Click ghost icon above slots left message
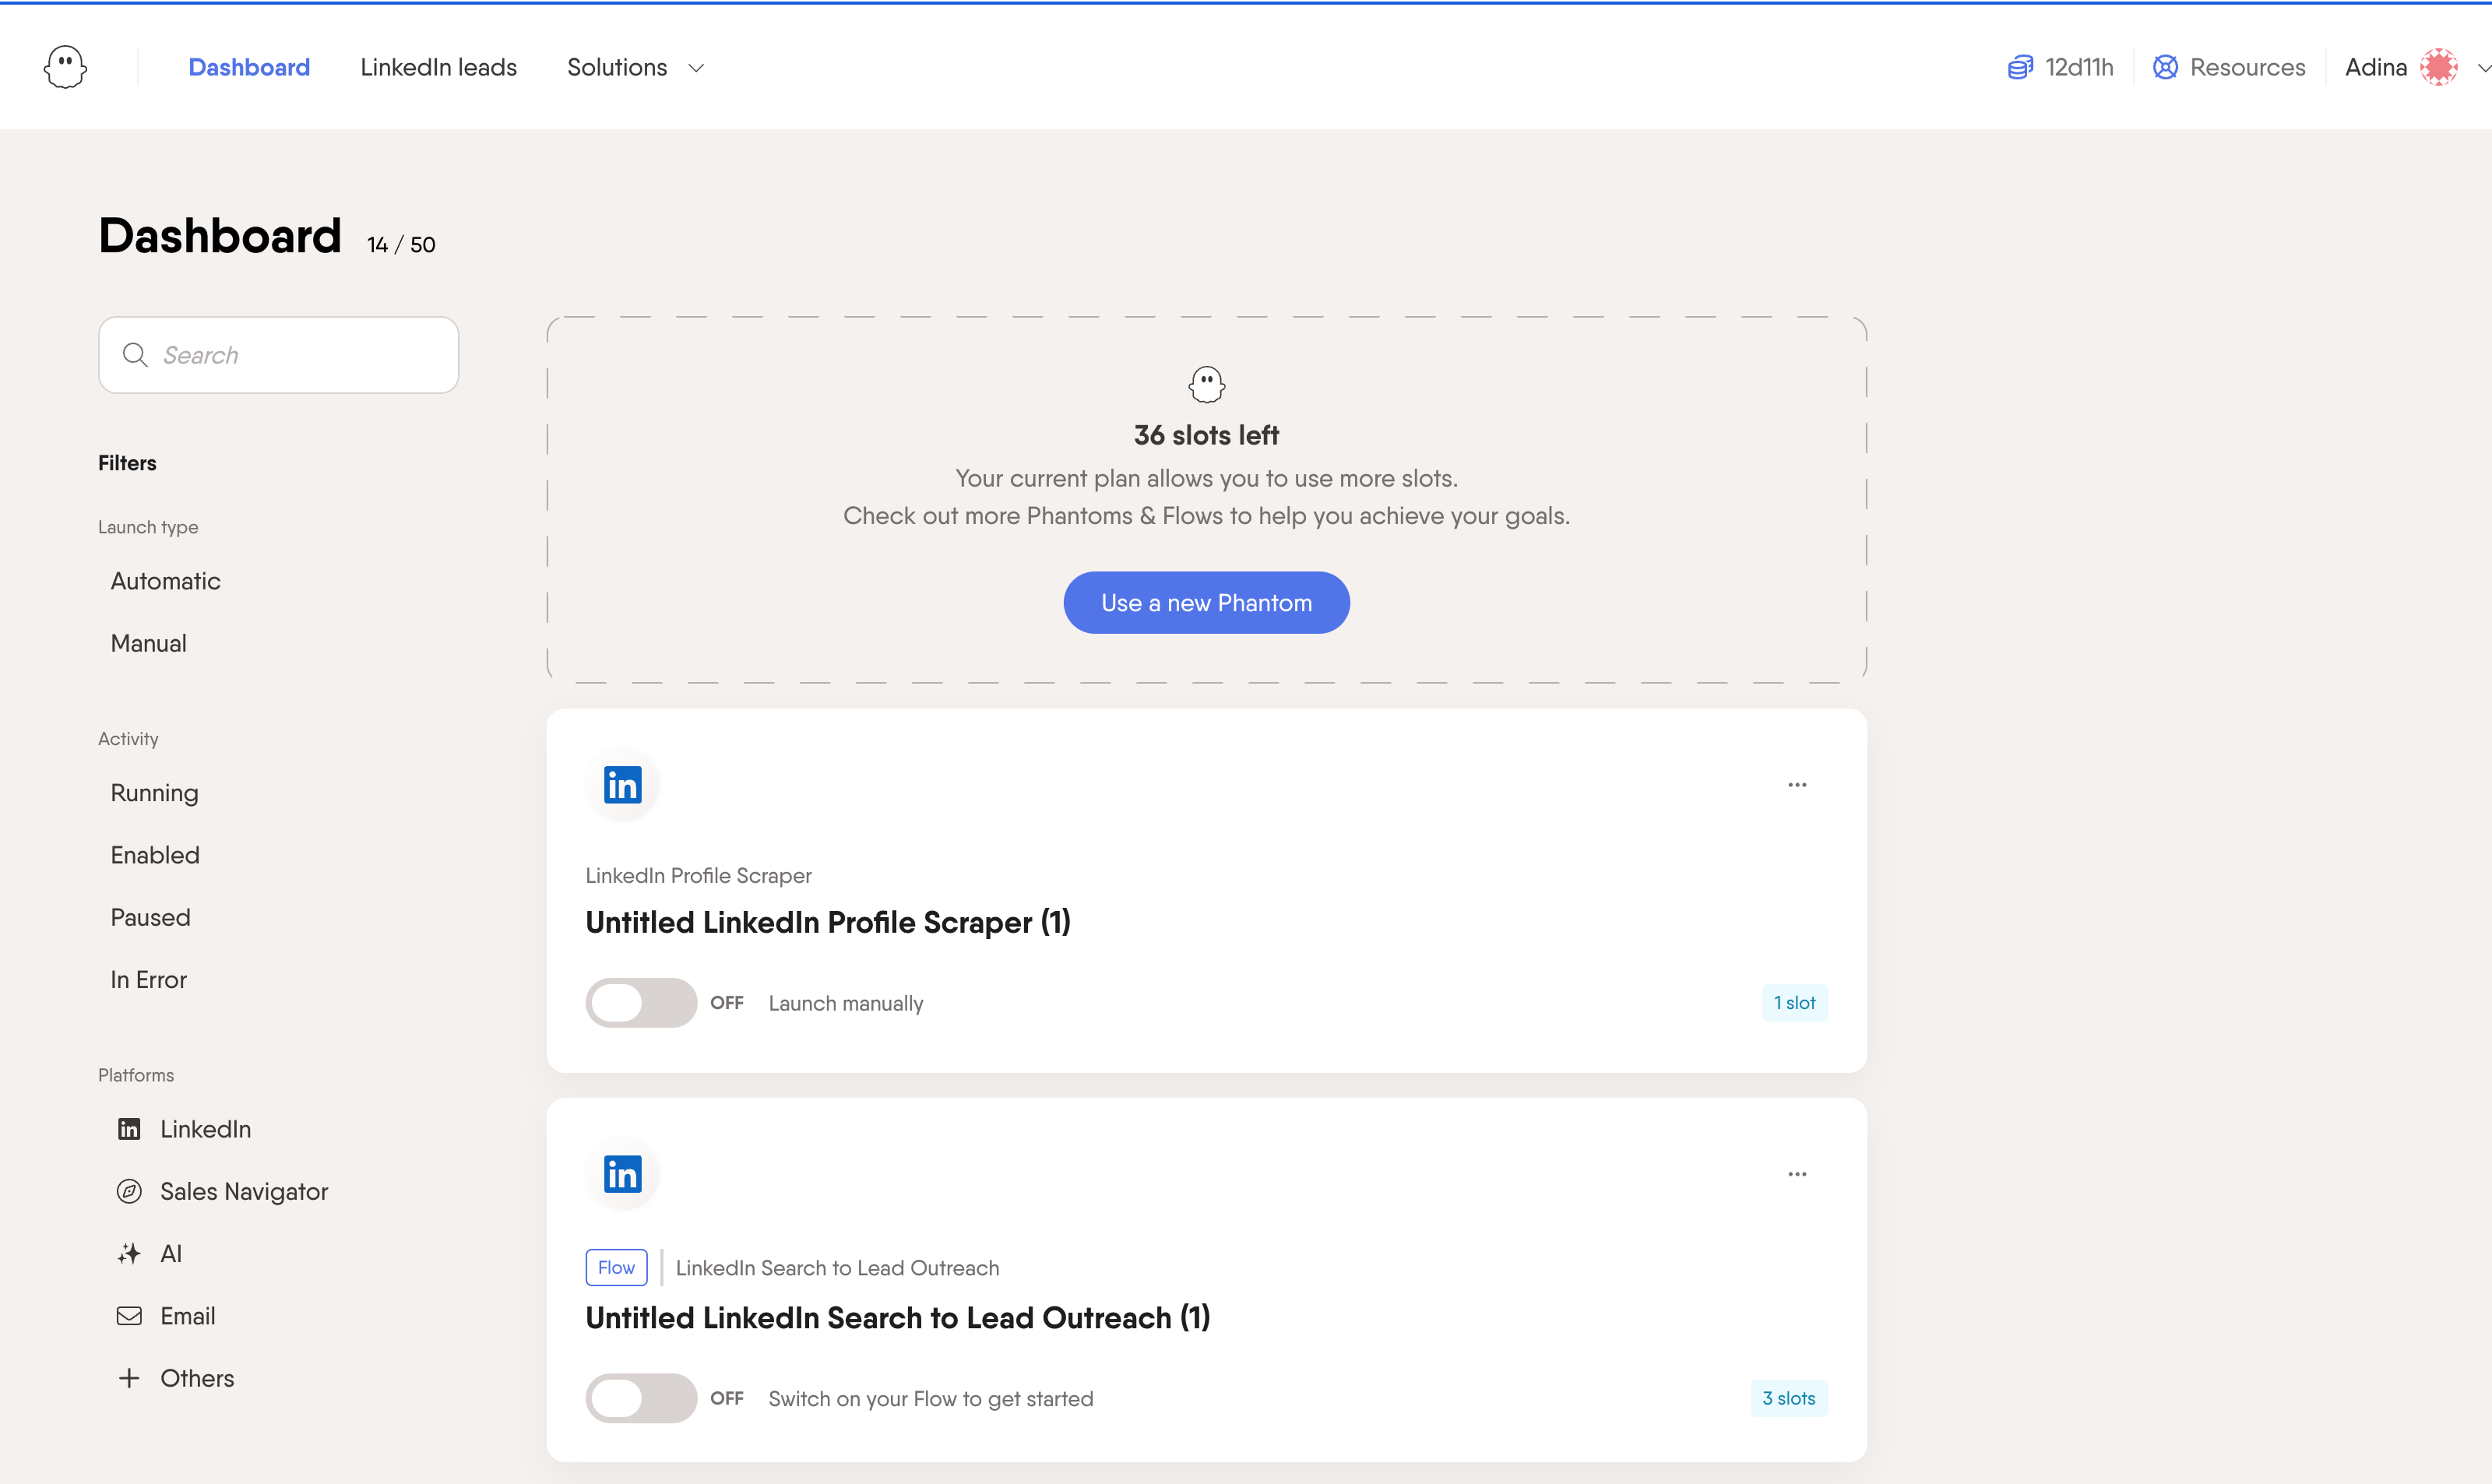The image size is (2492, 1484). (1206, 384)
